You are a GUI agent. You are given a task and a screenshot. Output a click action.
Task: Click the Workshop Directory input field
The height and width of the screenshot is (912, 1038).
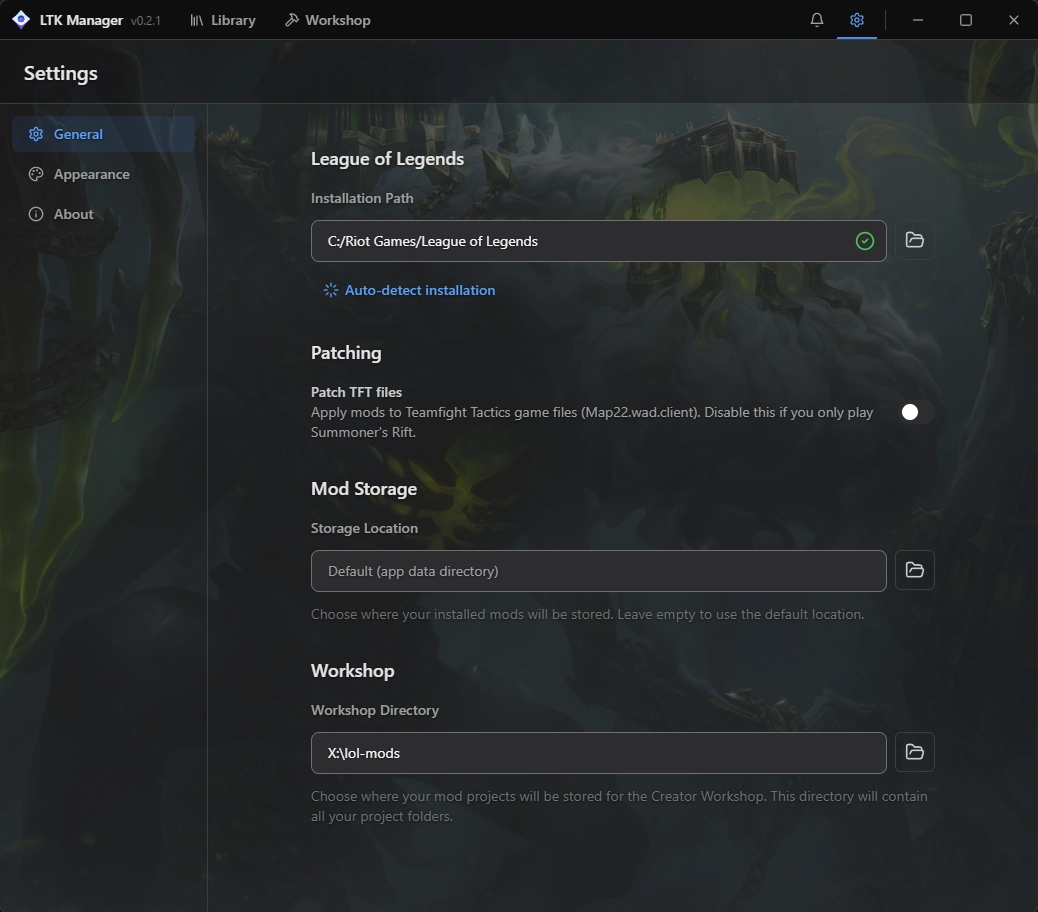(x=598, y=753)
